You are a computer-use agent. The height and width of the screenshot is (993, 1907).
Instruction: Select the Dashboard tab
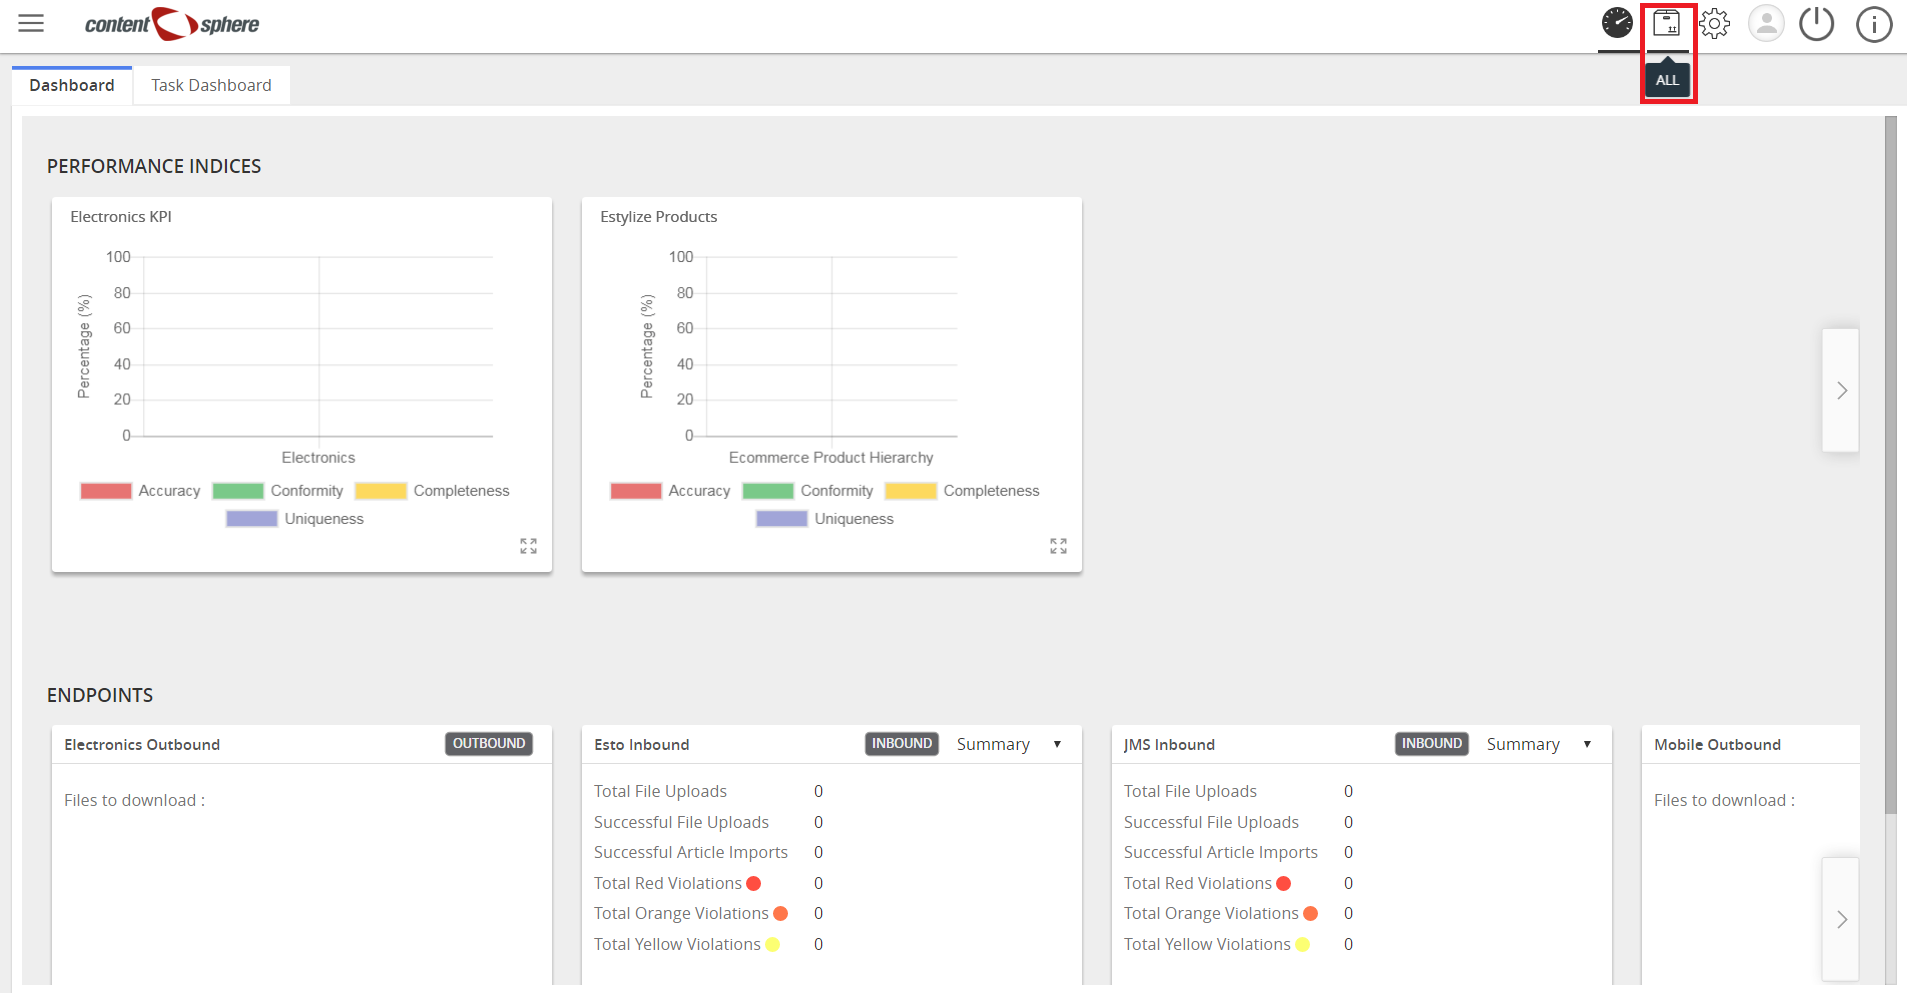pos(72,85)
